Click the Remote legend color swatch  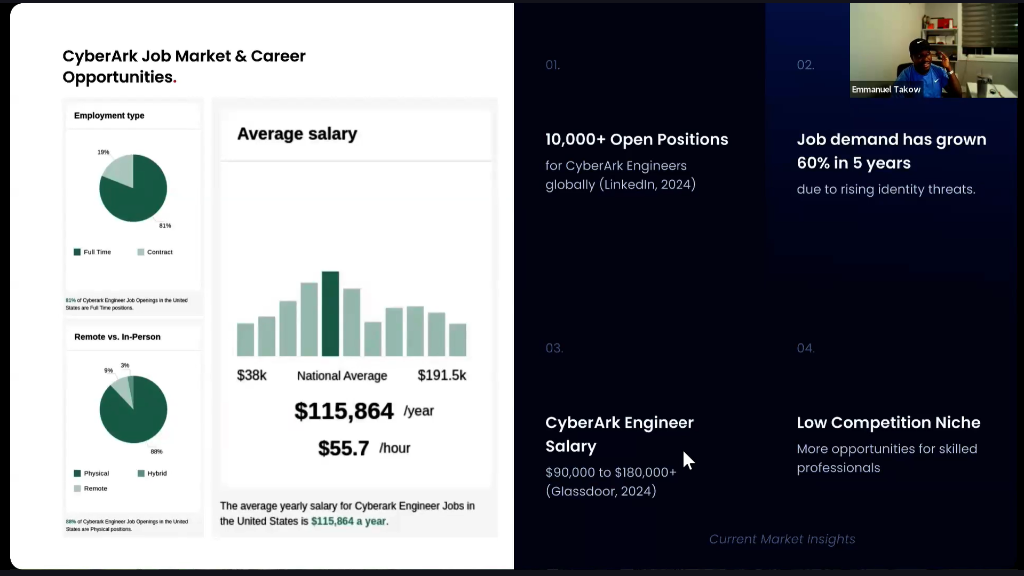point(77,488)
